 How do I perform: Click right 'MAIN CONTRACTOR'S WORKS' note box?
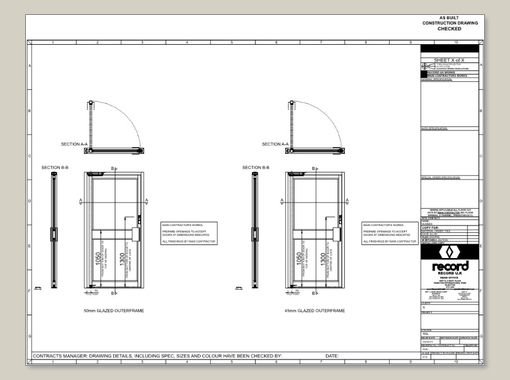coord(390,233)
